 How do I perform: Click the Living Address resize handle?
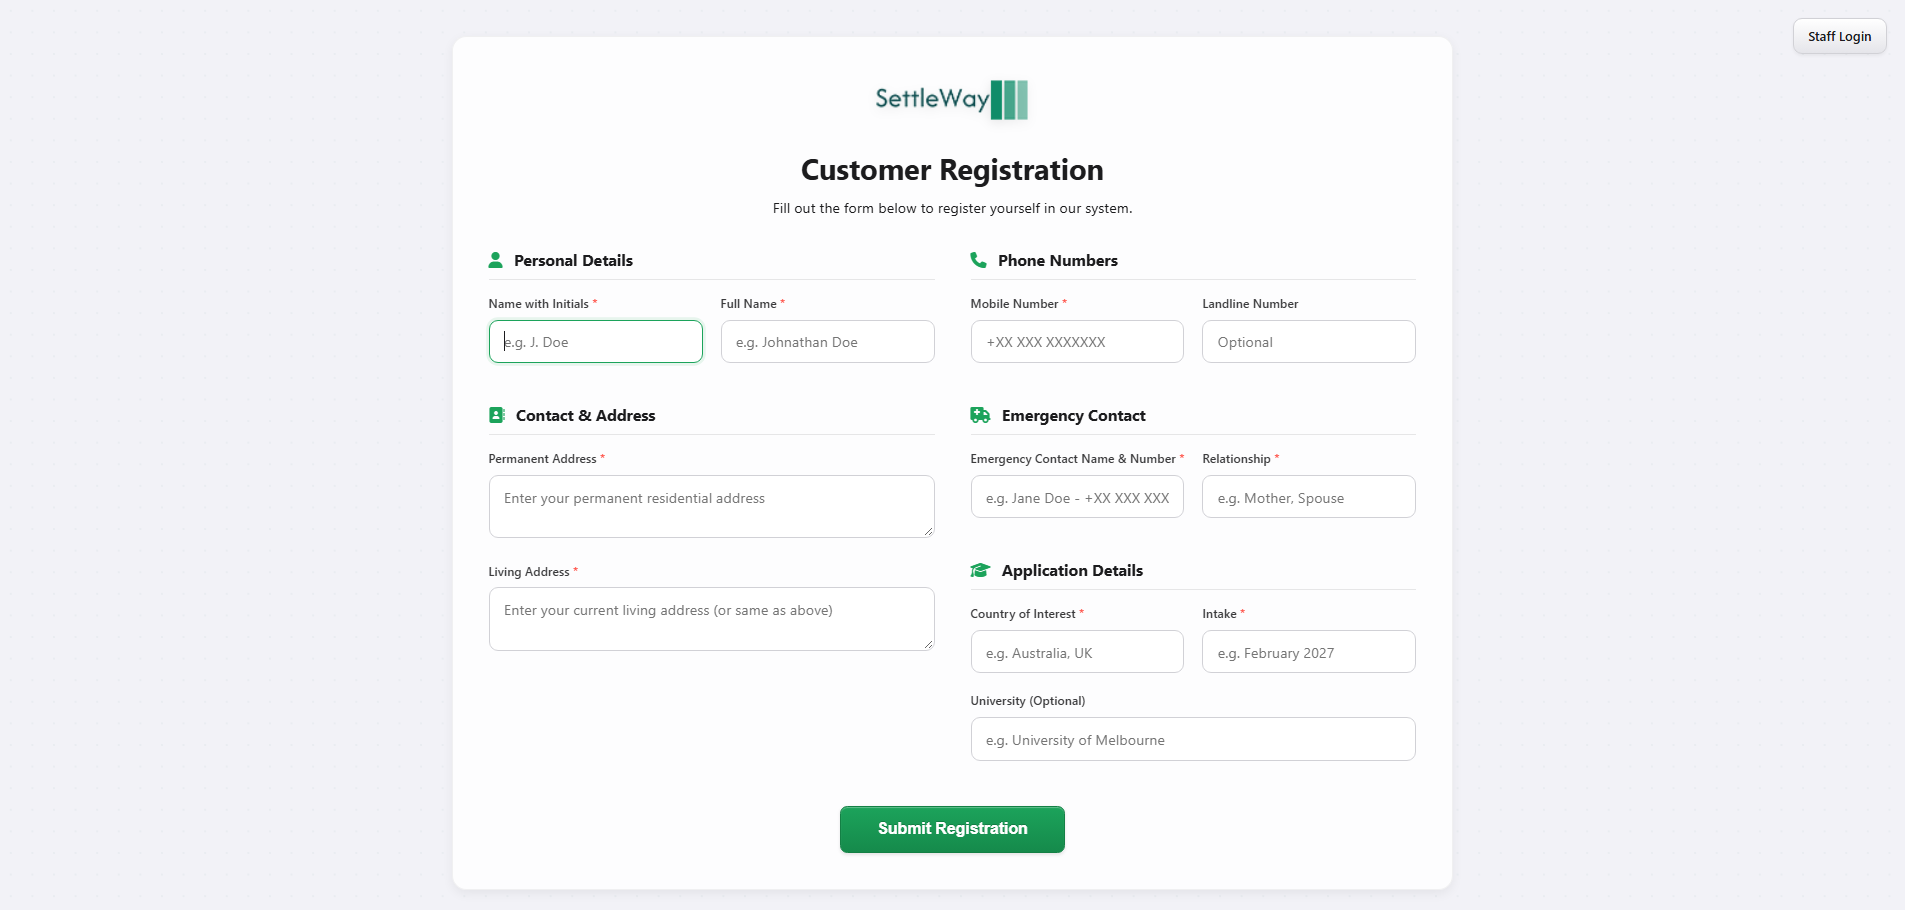(928, 644)
